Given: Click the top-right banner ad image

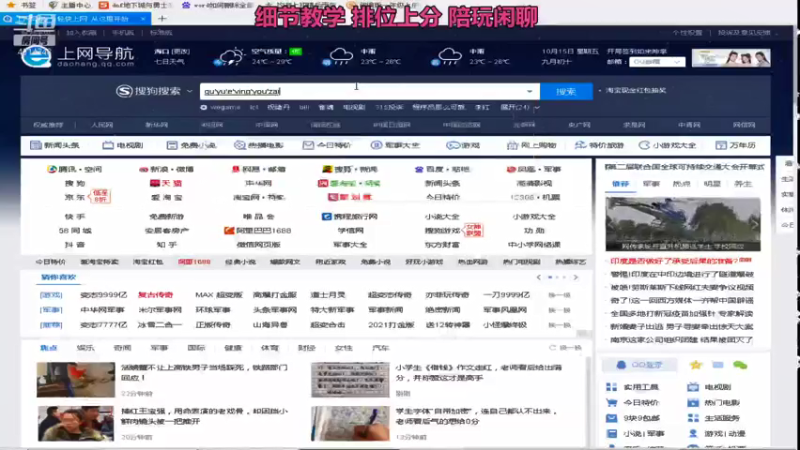Looking at the screenshot, I should [731, 58].
